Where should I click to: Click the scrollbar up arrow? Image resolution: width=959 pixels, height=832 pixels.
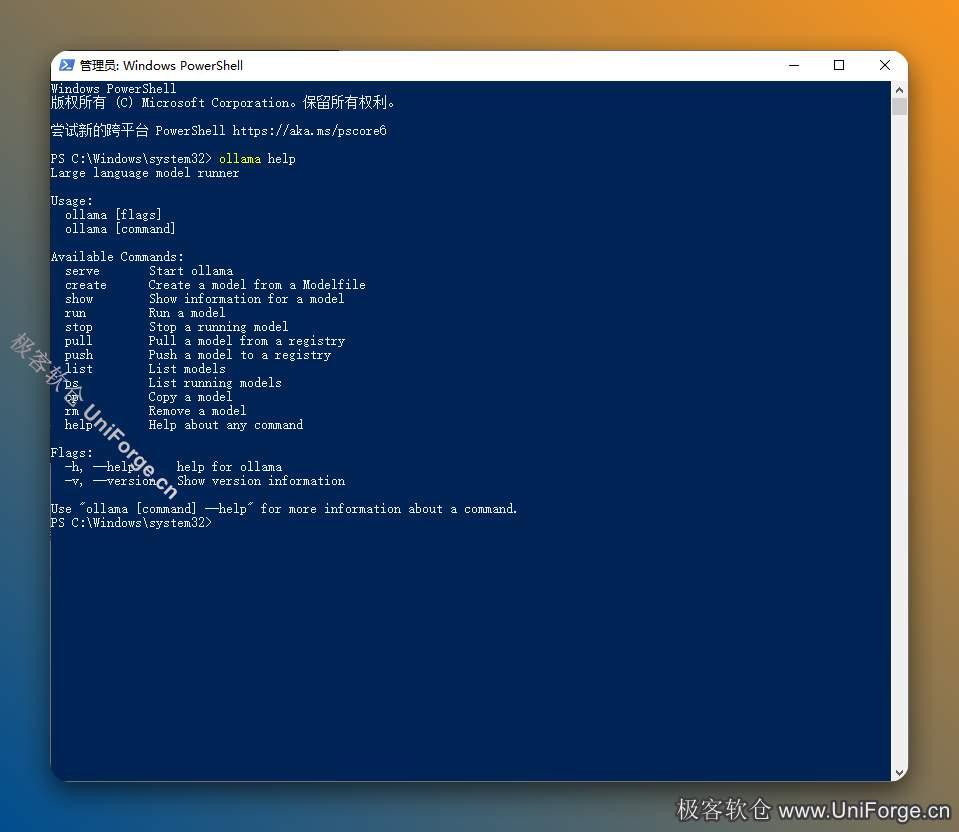click(899, 90)
